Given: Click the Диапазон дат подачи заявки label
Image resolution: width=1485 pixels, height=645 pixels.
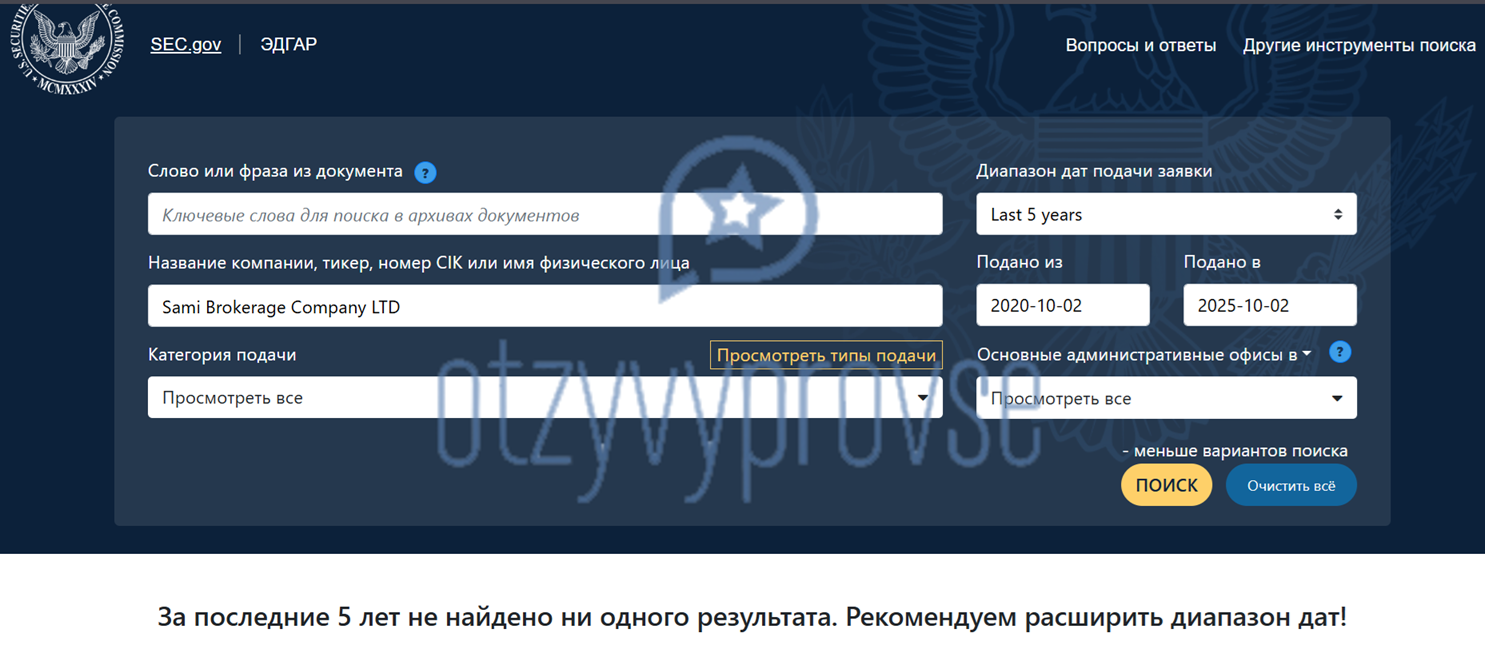Looking at the screenshot, I should point(1094,171).
